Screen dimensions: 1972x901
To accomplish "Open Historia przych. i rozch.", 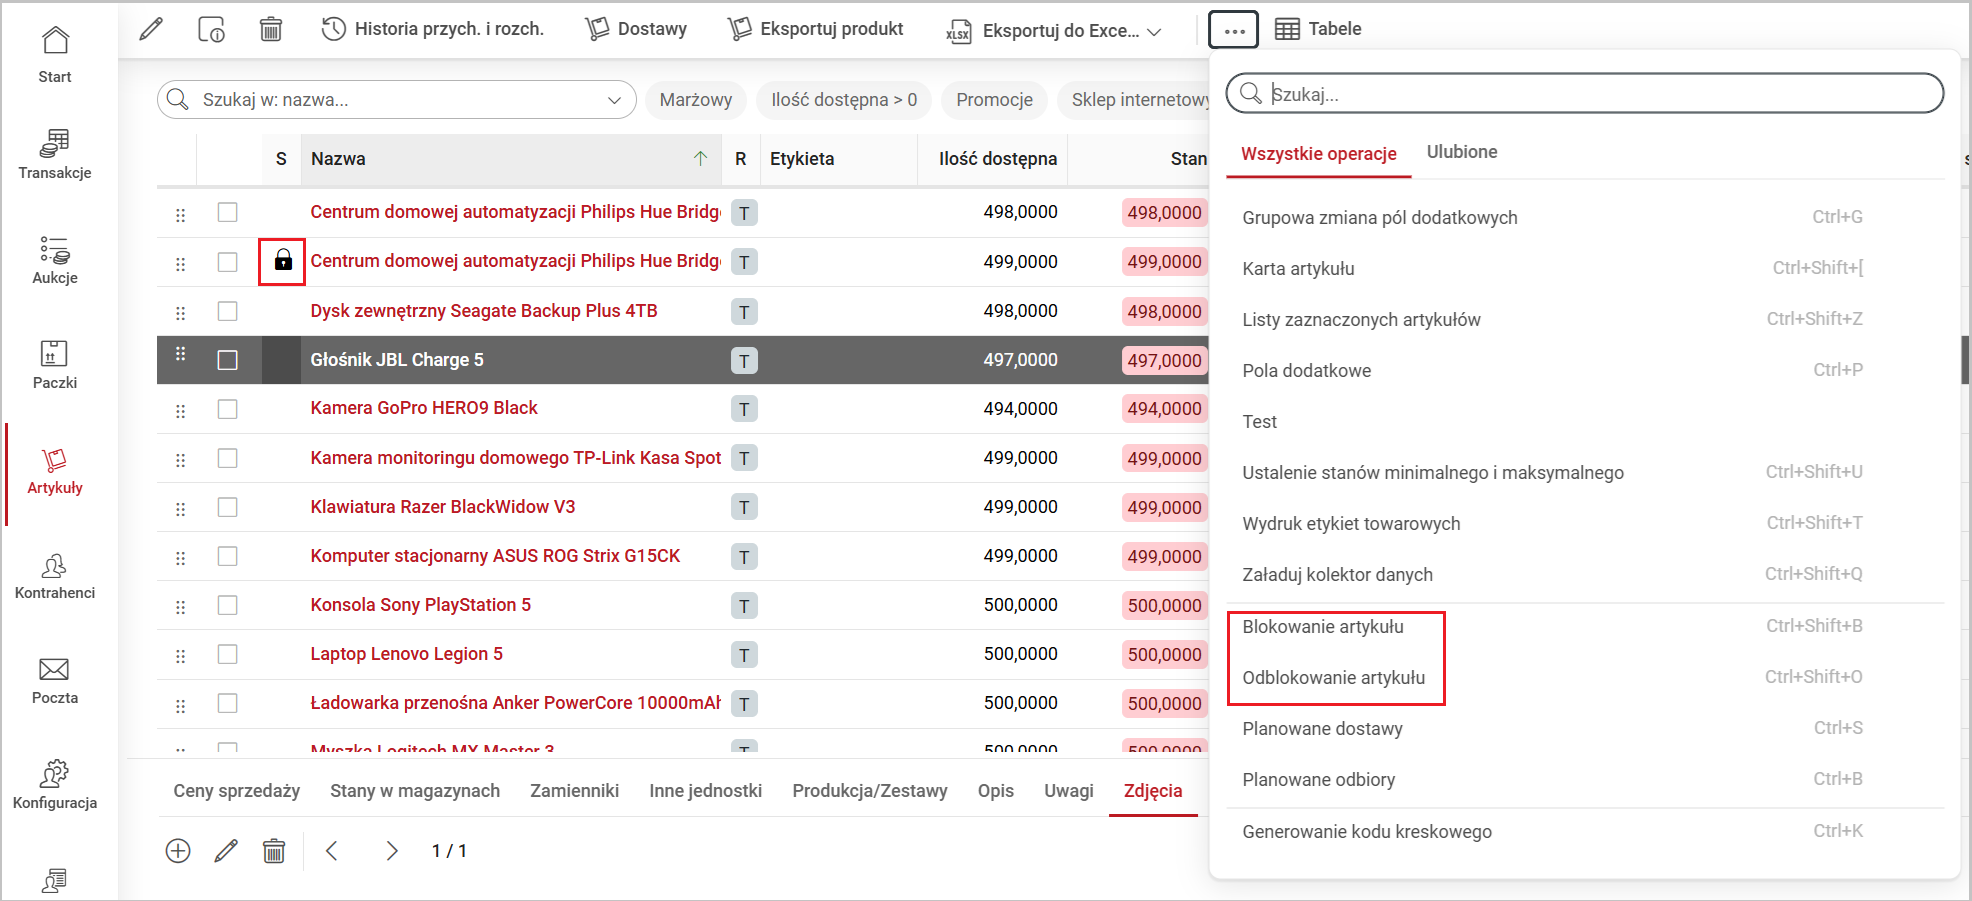I will coord(432,29).
